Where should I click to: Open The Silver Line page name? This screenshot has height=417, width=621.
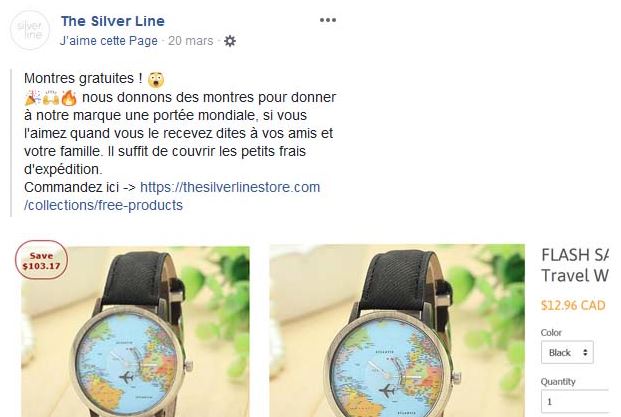coord(113,21)
